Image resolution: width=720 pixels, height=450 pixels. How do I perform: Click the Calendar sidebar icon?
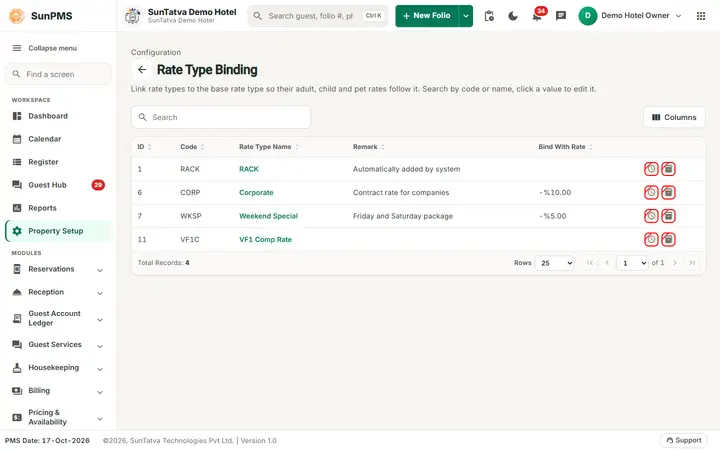click(17, 139)
